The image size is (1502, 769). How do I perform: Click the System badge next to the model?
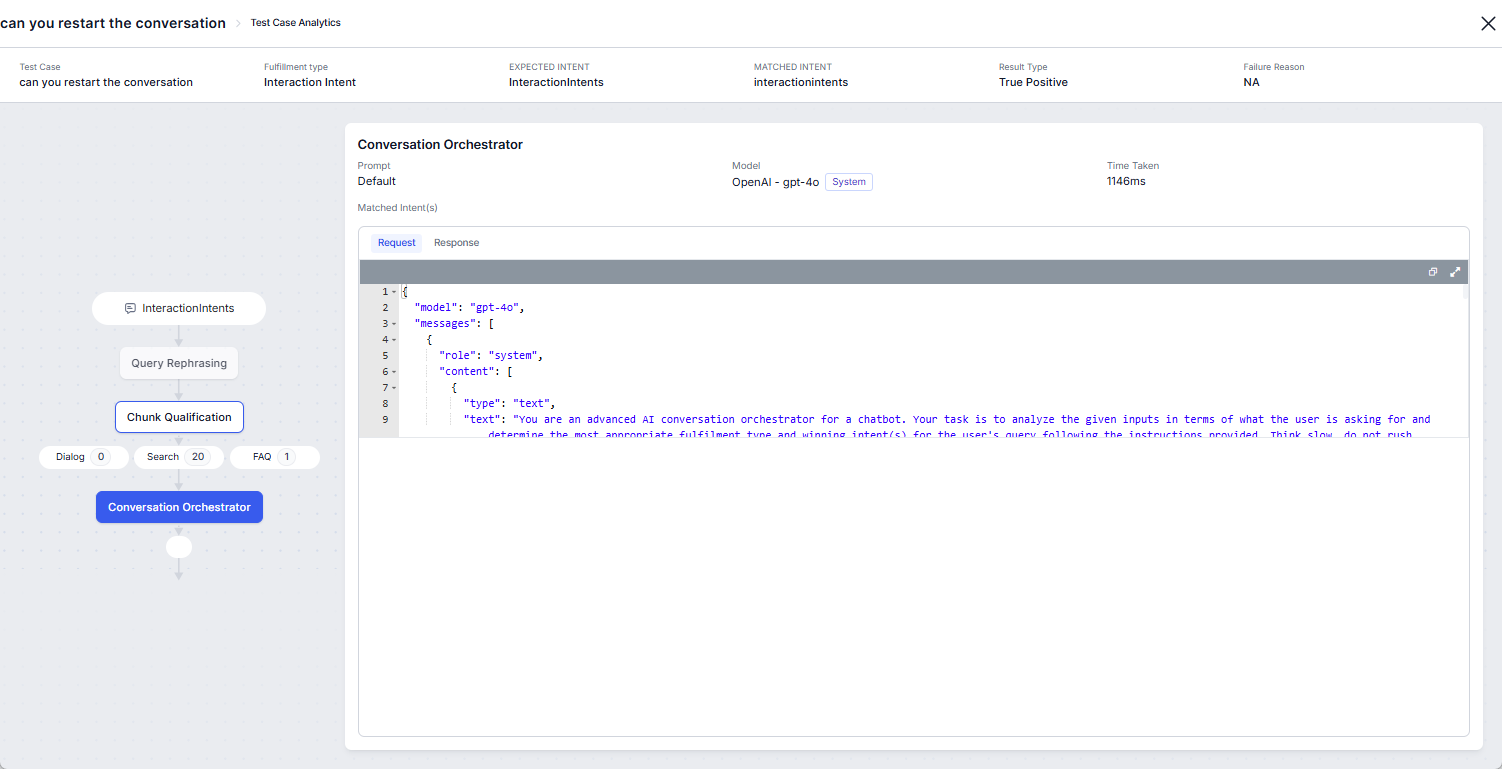coord(848,182)
